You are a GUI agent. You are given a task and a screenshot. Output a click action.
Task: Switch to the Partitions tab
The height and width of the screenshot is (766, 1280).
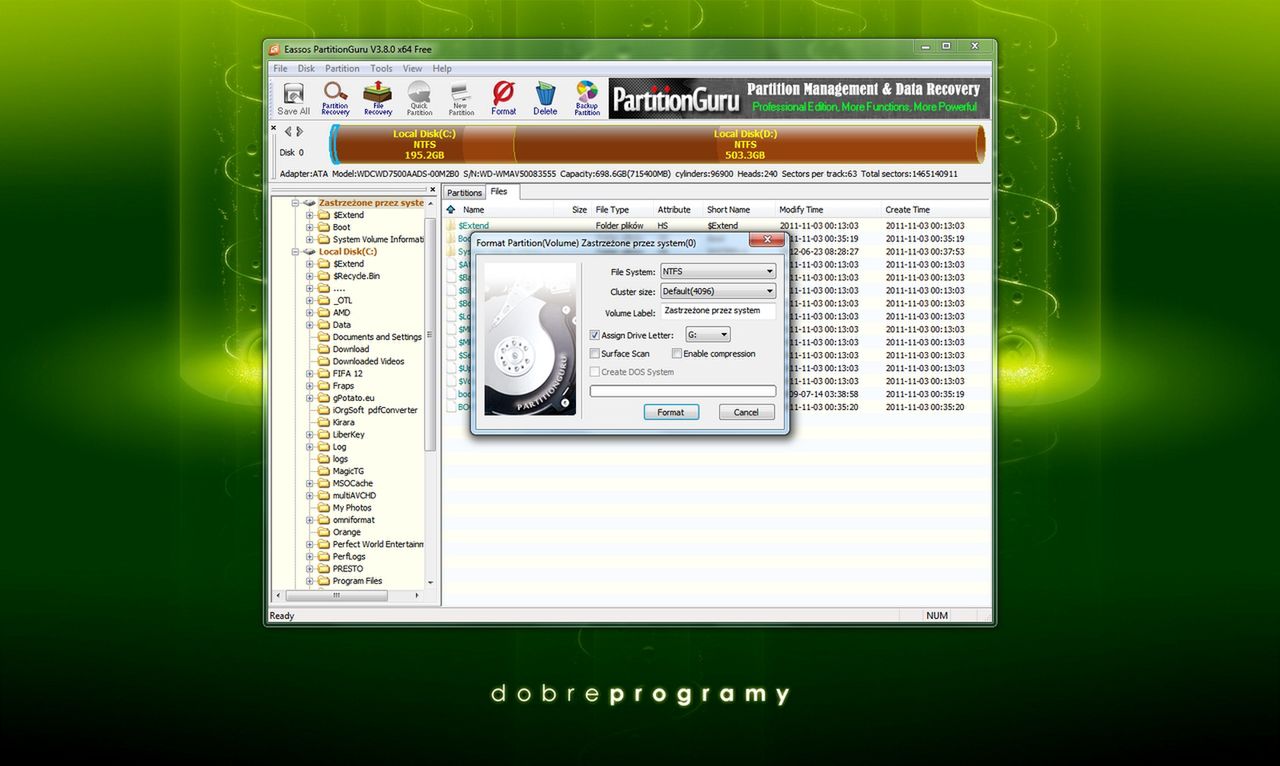tap(464, 192)
